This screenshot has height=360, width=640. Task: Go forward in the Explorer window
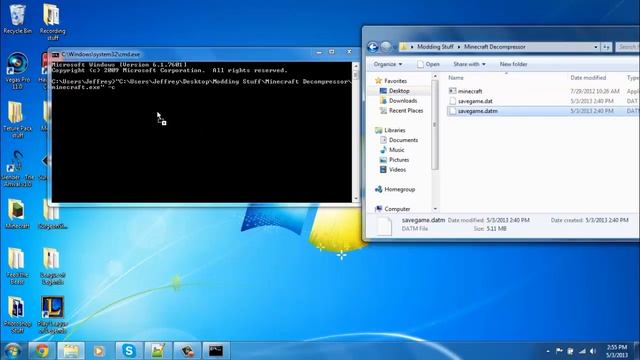[x=386, y=47]
